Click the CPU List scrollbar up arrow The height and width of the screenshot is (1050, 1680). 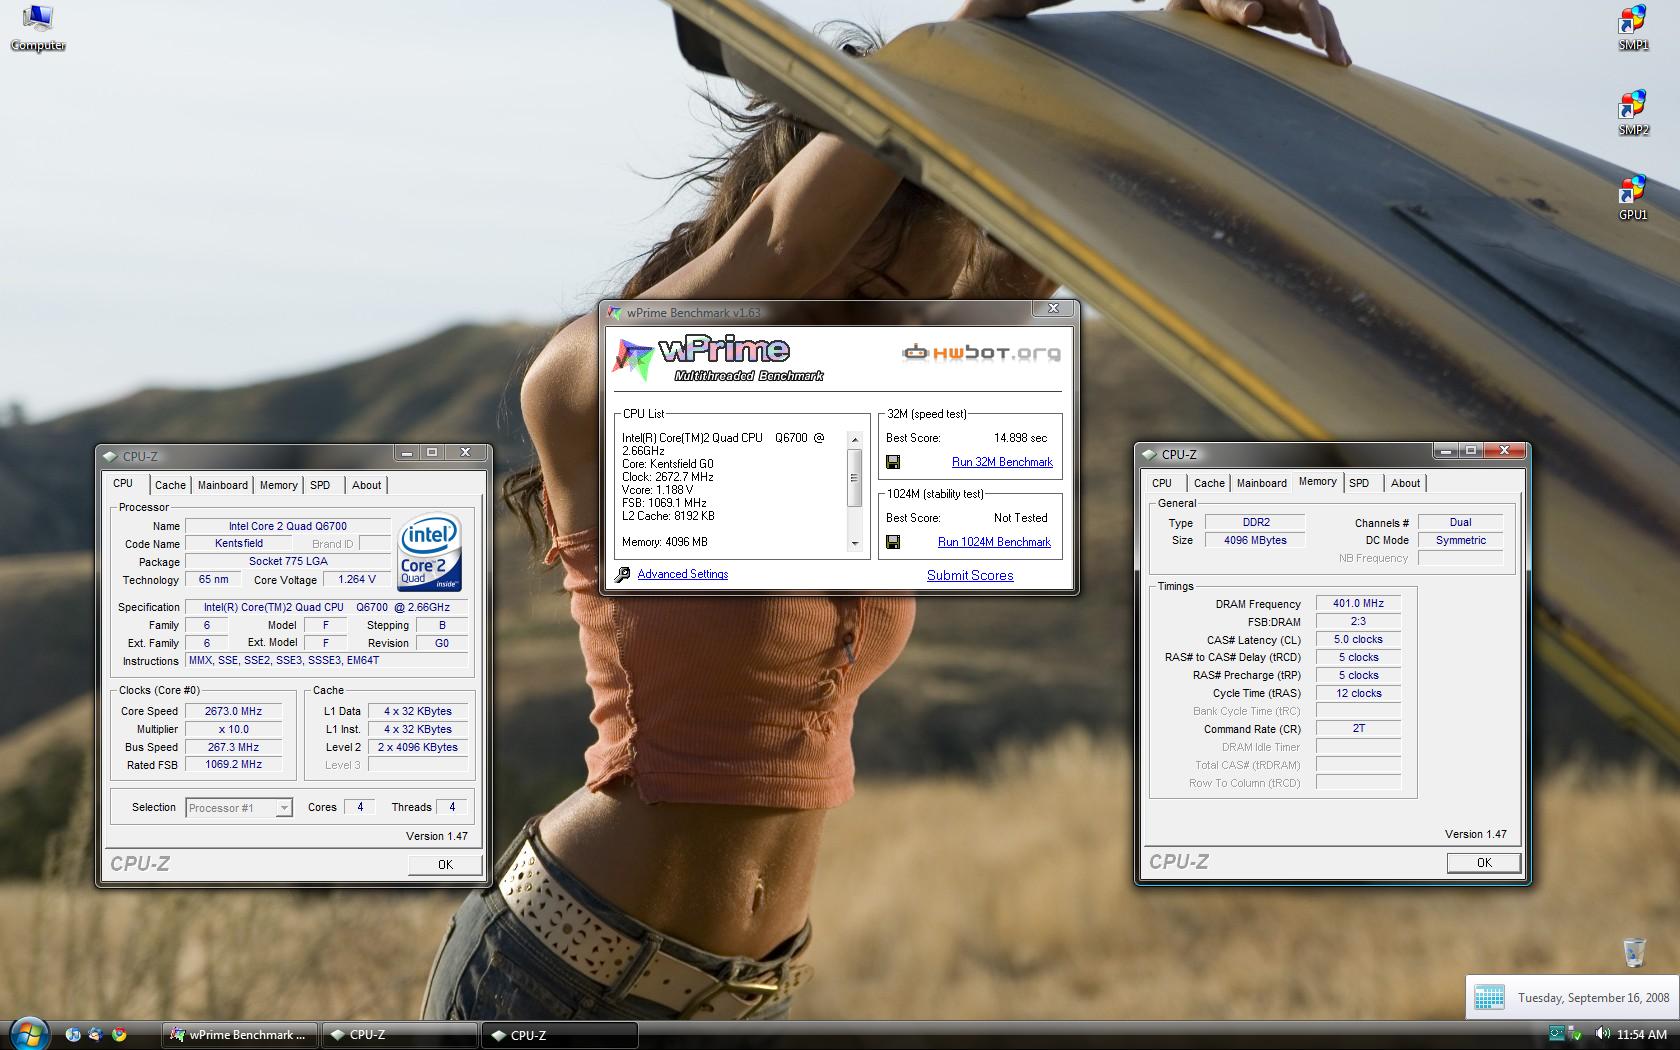[x=854, y=439]
